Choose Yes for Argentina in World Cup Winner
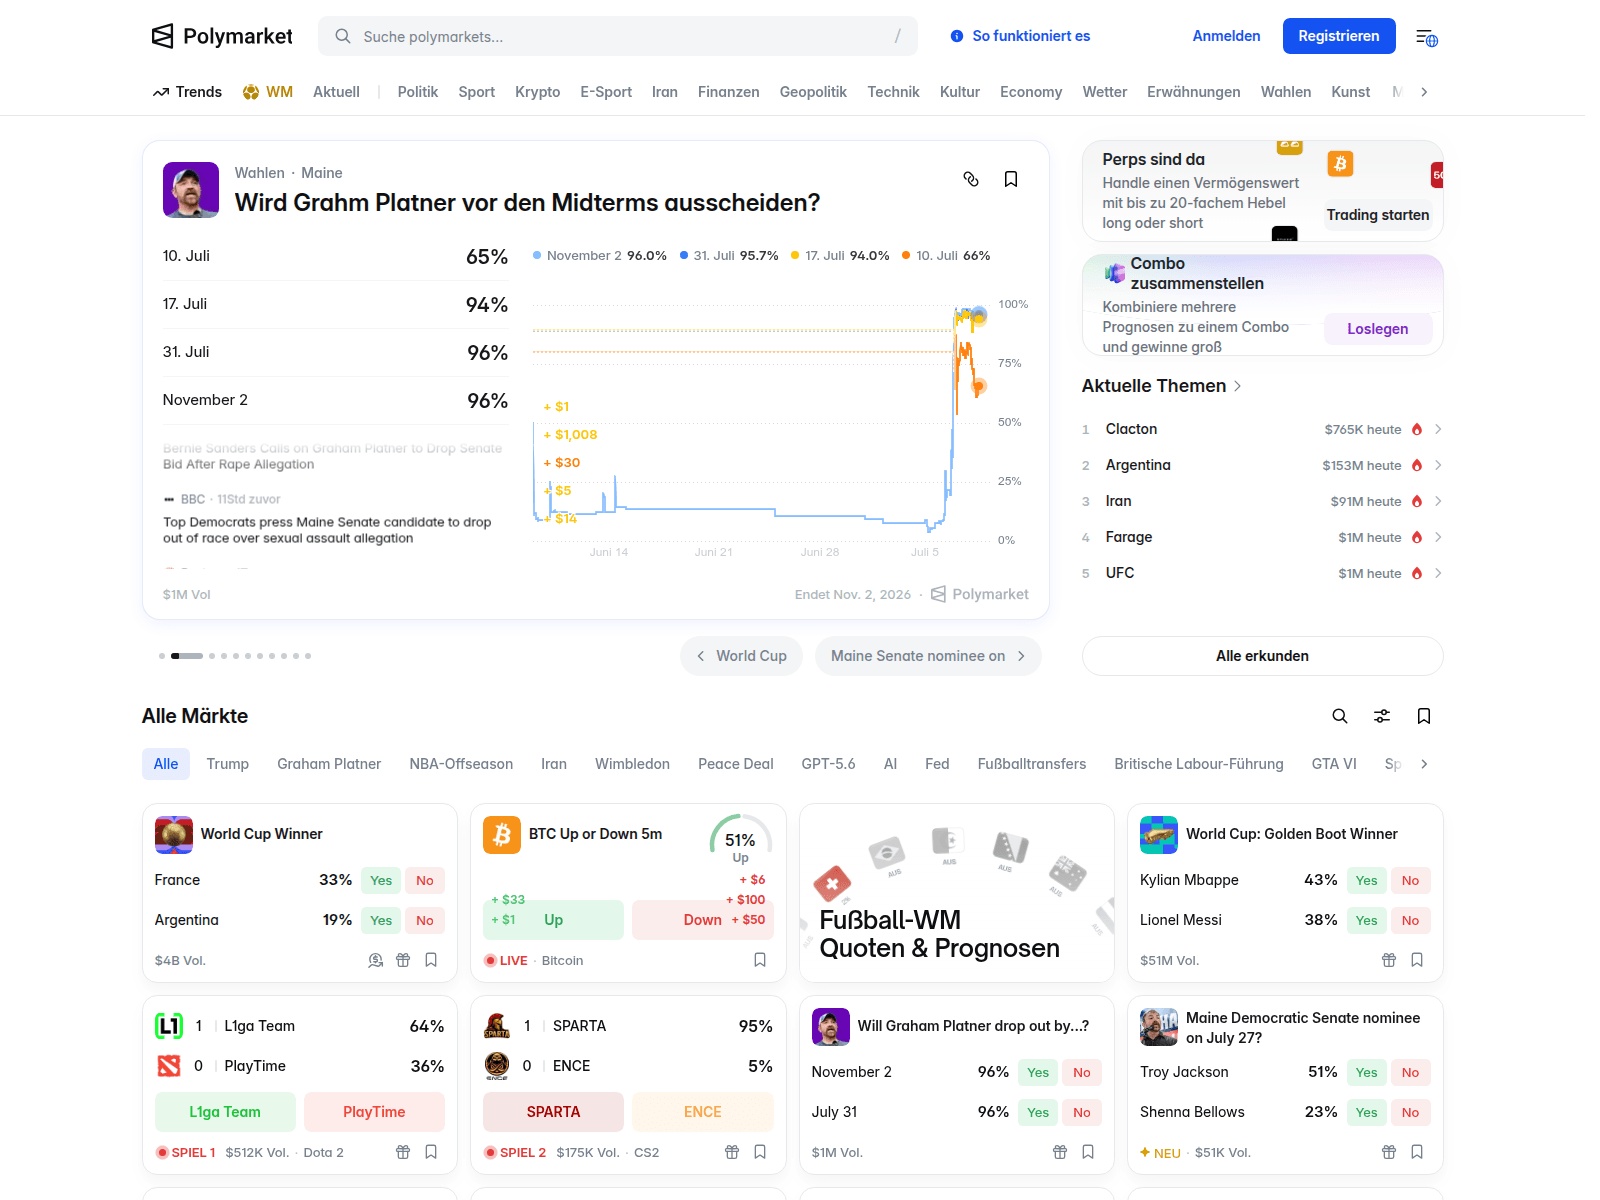 pyautogui.click(x=381, y=920)
